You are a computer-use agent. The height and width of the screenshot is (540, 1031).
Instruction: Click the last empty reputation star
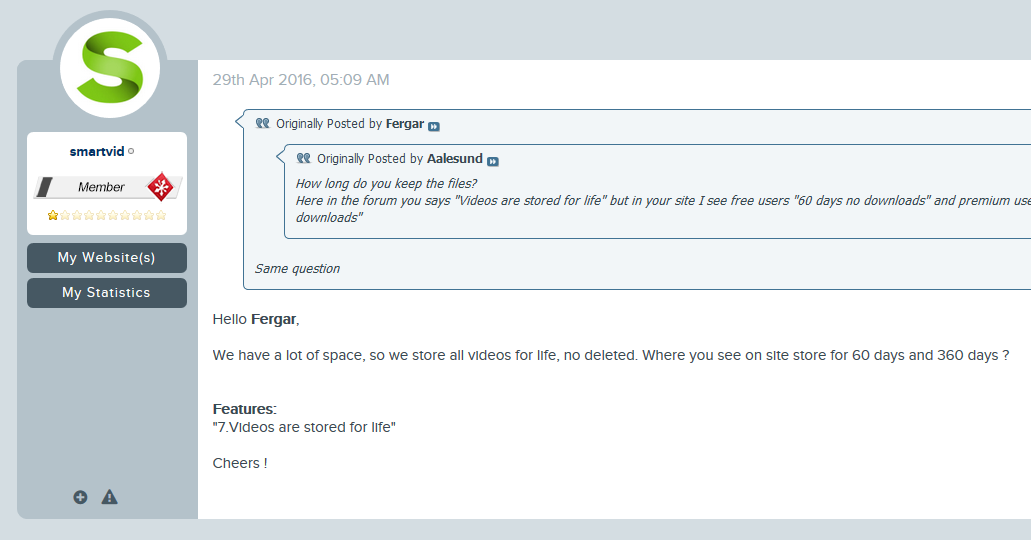pyautogui.click(x=161, y=215)
